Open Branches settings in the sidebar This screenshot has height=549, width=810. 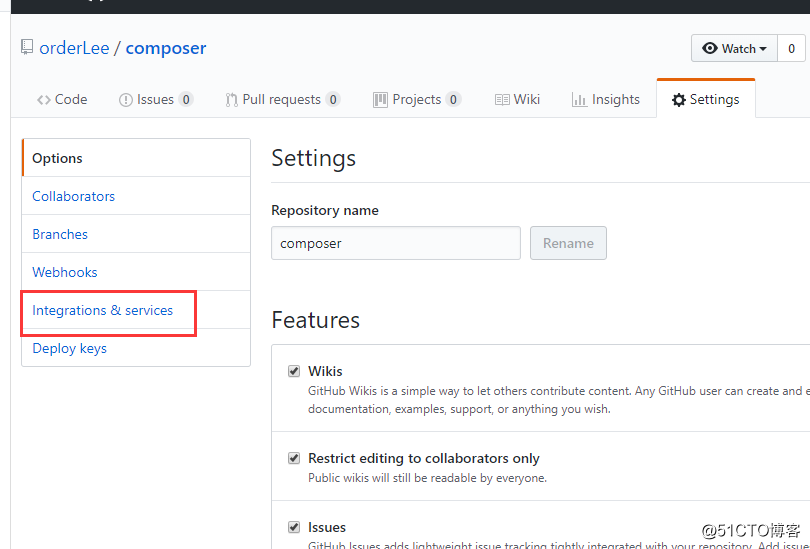tap(136, 234)
